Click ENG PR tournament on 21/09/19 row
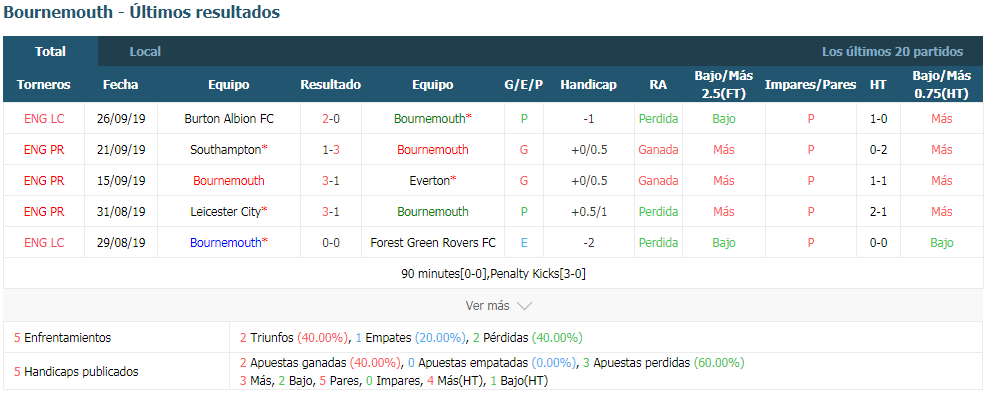Viewport: 984px width, 394px height. point(44,149)
